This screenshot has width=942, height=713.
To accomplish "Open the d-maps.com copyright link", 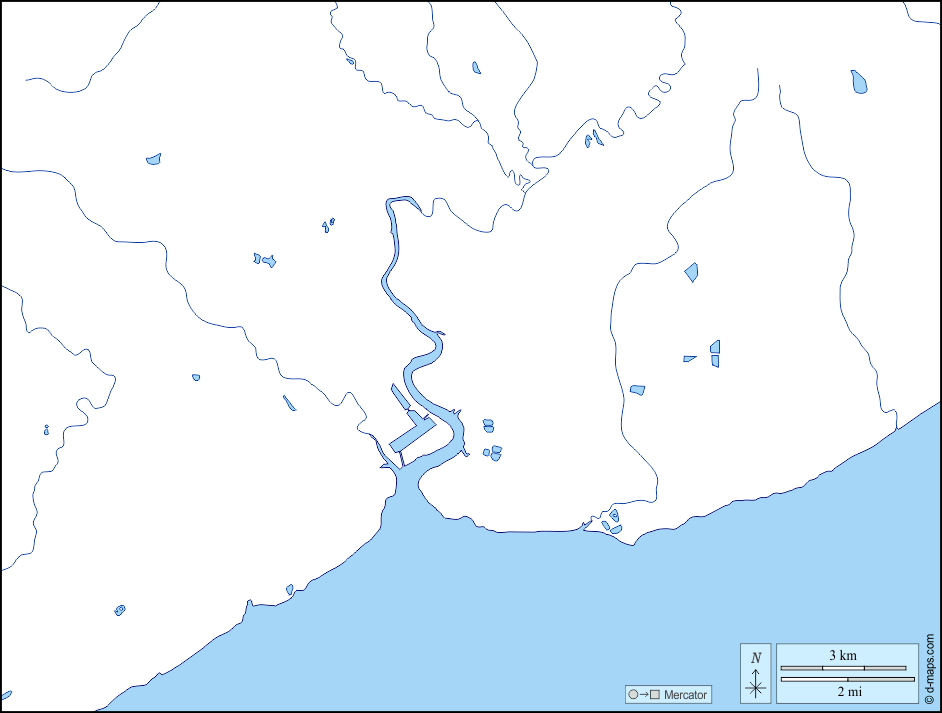I will coord(929,668).
